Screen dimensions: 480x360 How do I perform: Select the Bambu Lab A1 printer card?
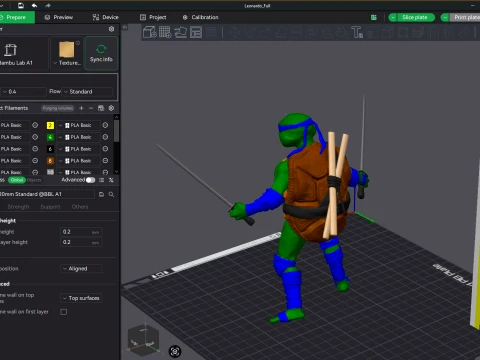[23, 53]
